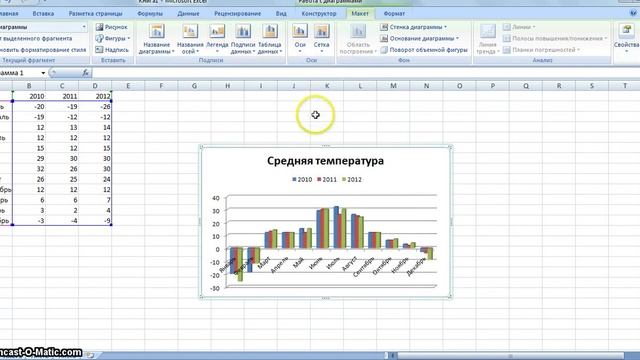Viewport: 640px width, 360px height.
Task: Click the 2011 legend entry in chart
Action: pyautogui.click(x=327, y=179)
